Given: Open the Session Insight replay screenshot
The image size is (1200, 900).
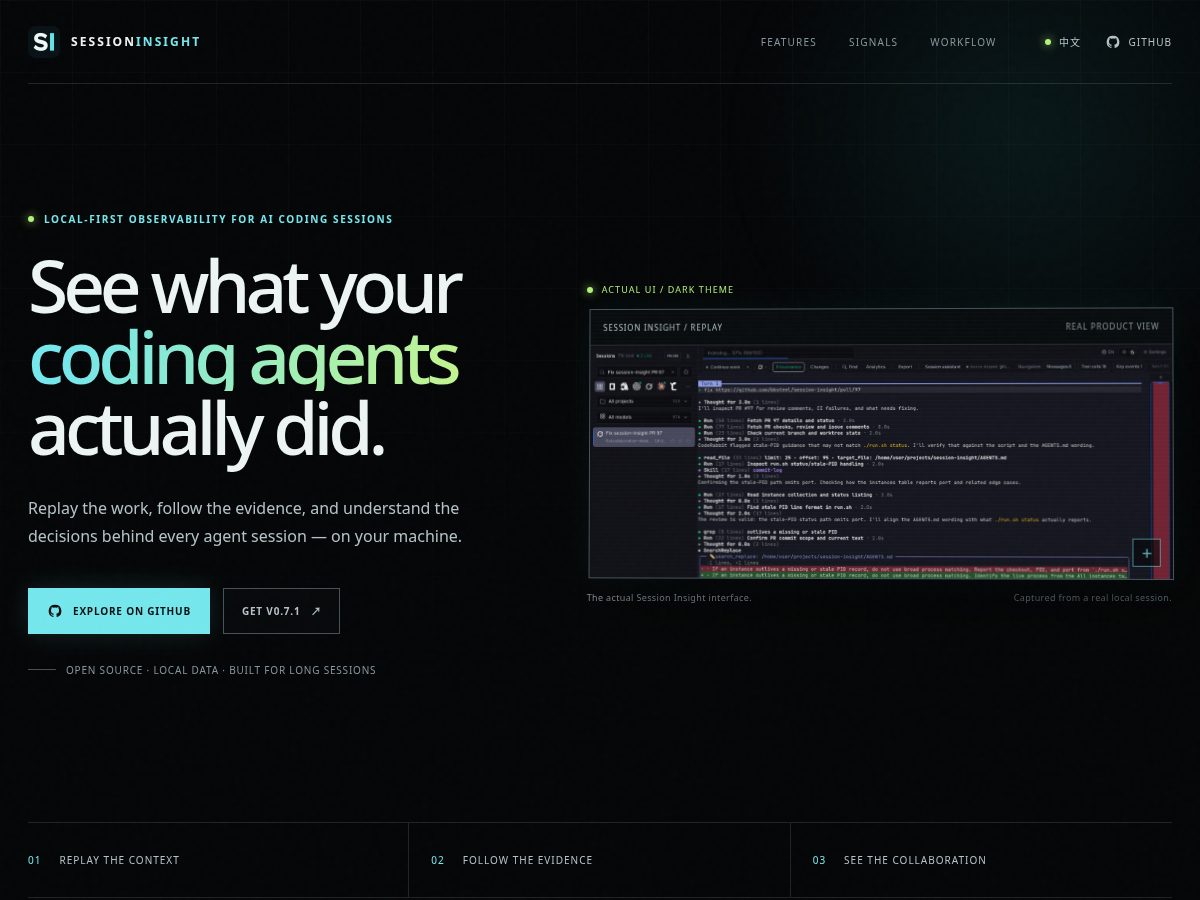Looking at the screenshot, I should [881, 443].
